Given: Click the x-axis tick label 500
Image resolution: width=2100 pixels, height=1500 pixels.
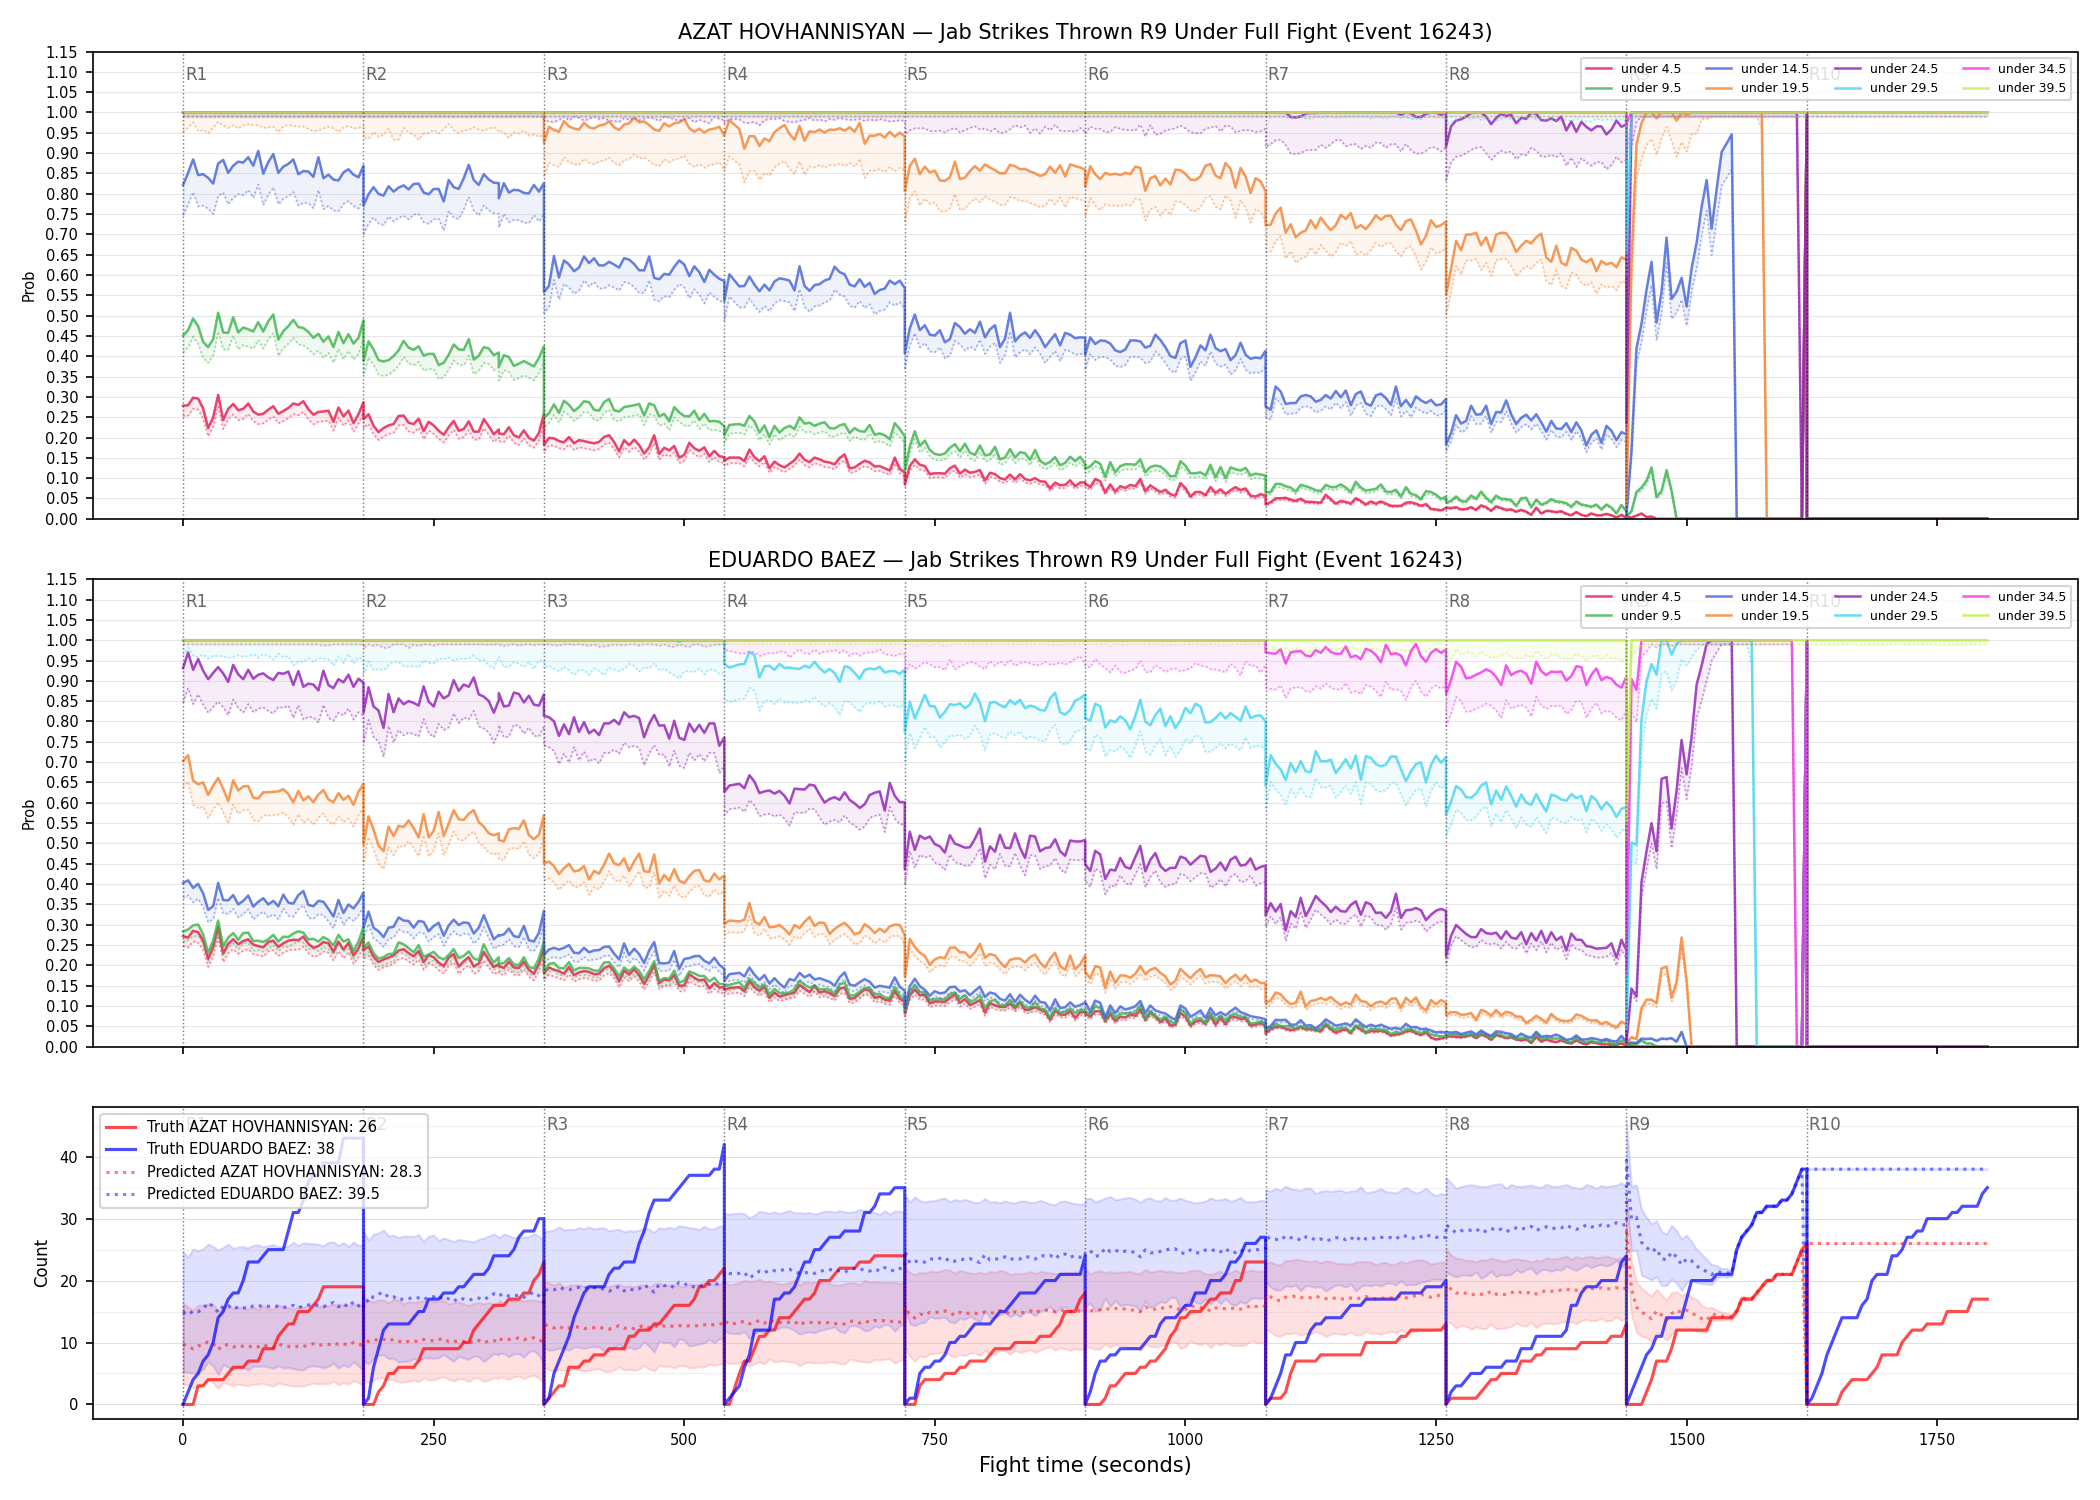Looking at the screenshot, I should 684,1440.
